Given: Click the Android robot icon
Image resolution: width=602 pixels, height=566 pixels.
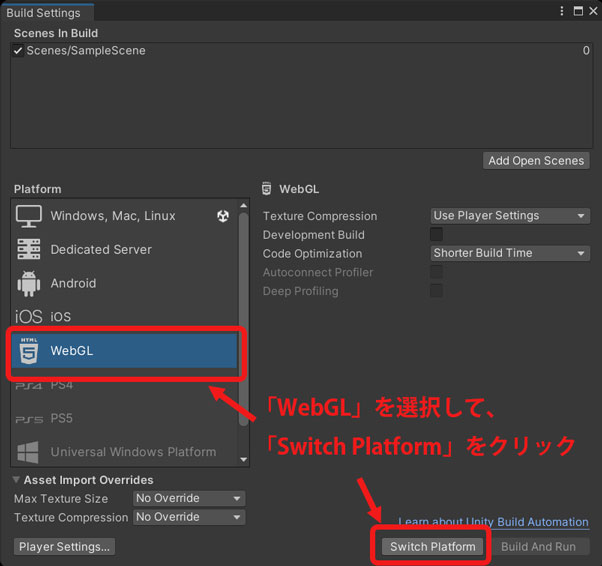Looking at the screenshot, I should point(29,283).
